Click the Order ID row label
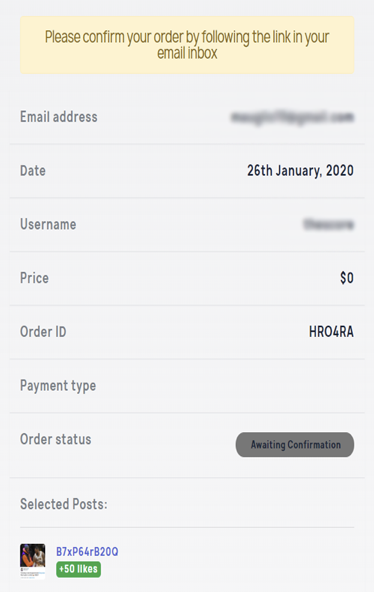This screenshot has width=374, height=592. tap(43, 332)
